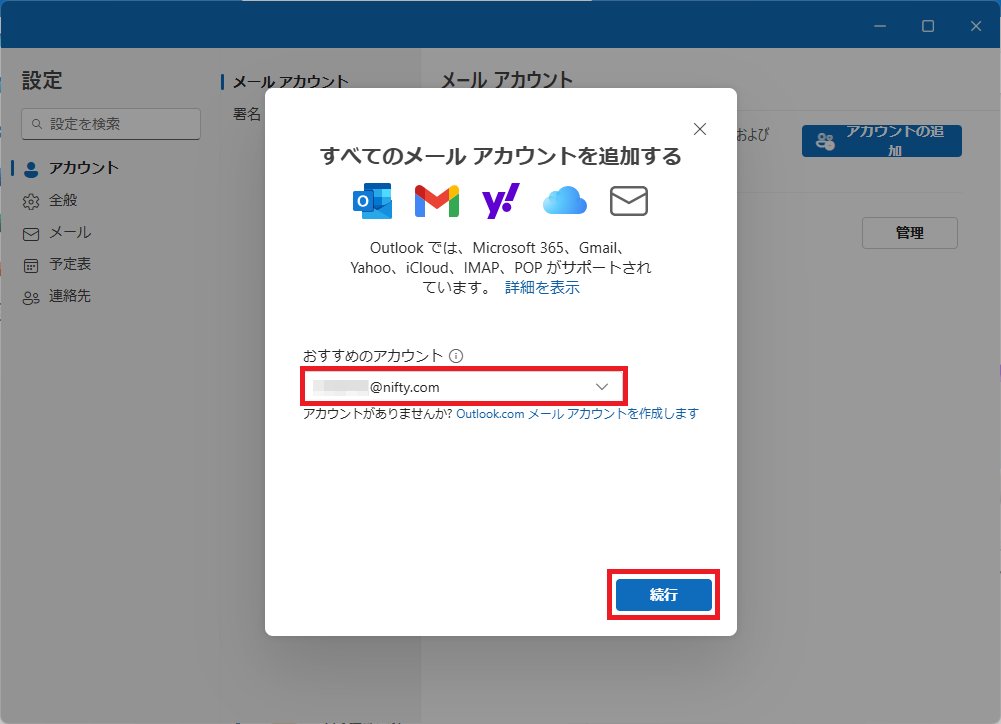Click the magnifier icon in search box
Viewport: 1001px width, 724px height.
point(37,124)
